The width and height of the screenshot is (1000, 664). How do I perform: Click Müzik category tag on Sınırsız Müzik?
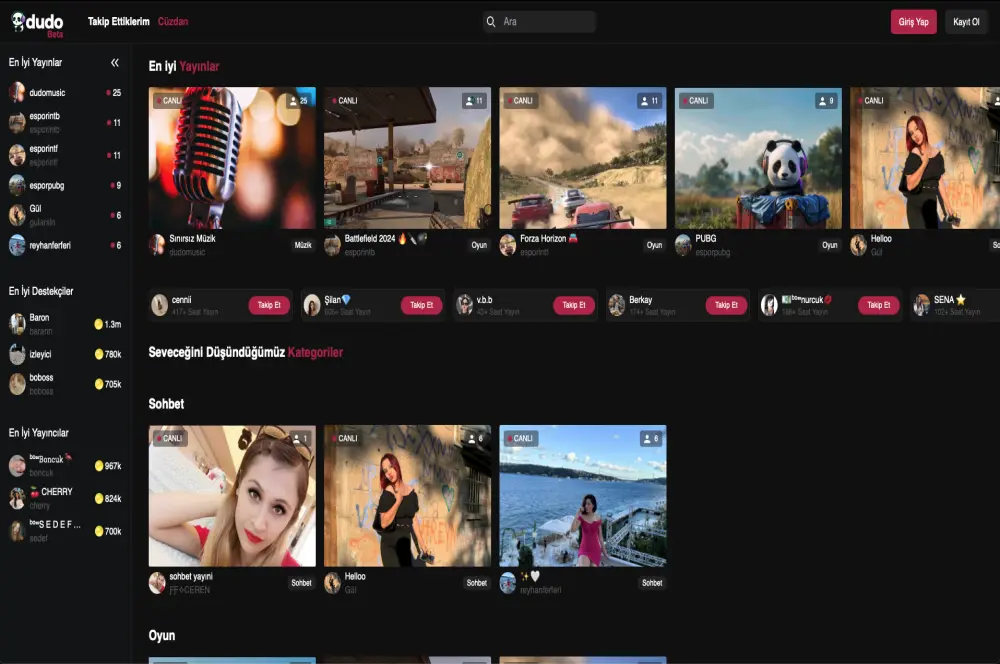pyautogui.click(x=303, y=245)
